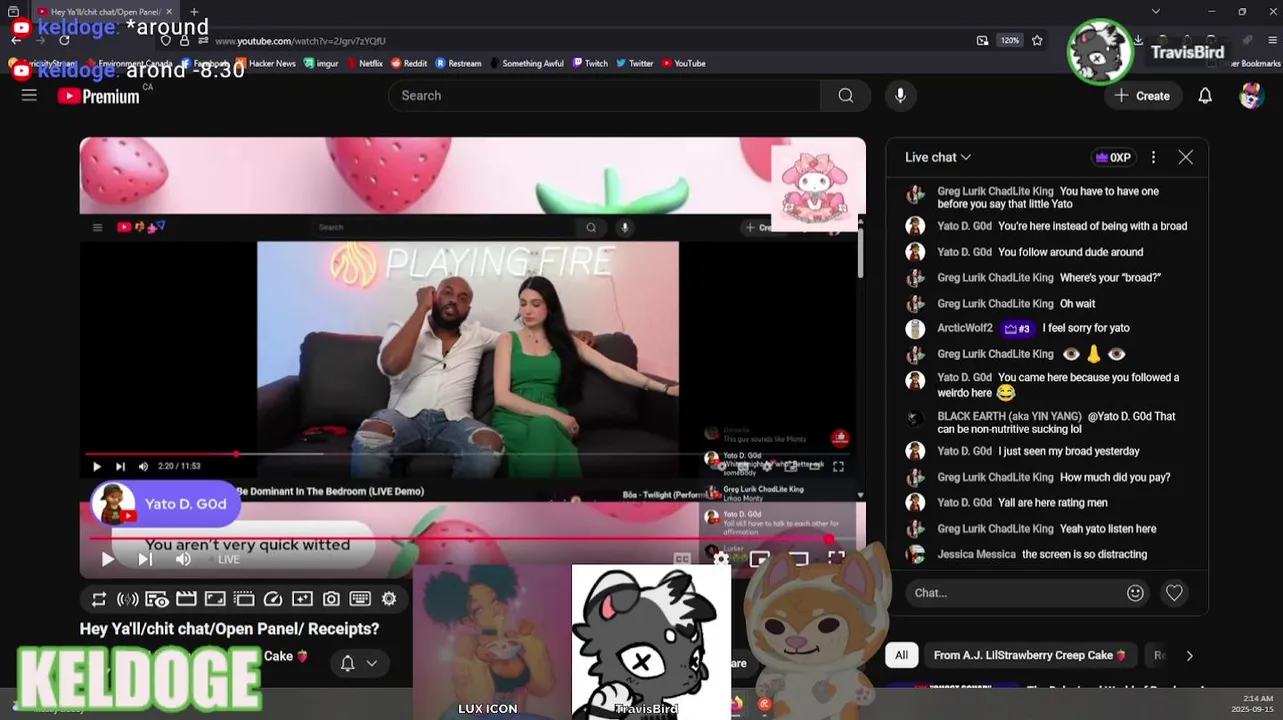Click the YouTube search input field

pyautogui.click(x=605, y=96)
